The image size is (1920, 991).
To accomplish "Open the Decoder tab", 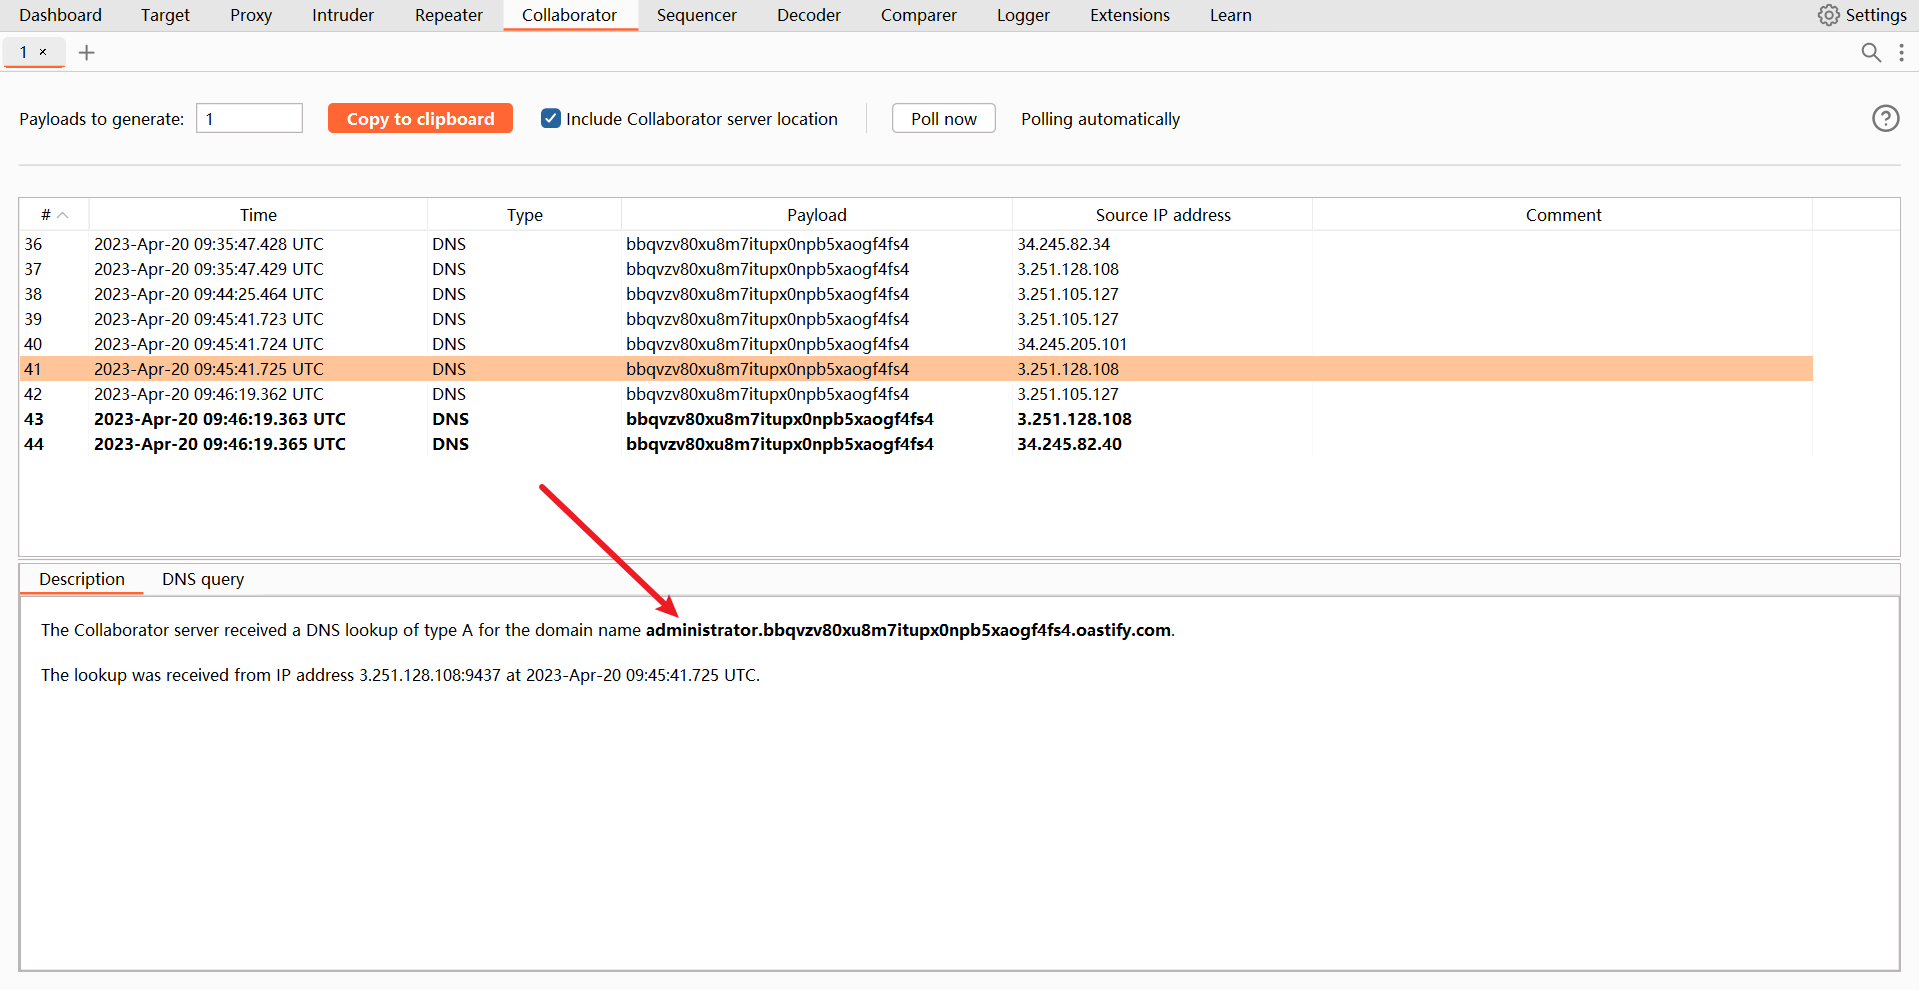I will [808, 15].
